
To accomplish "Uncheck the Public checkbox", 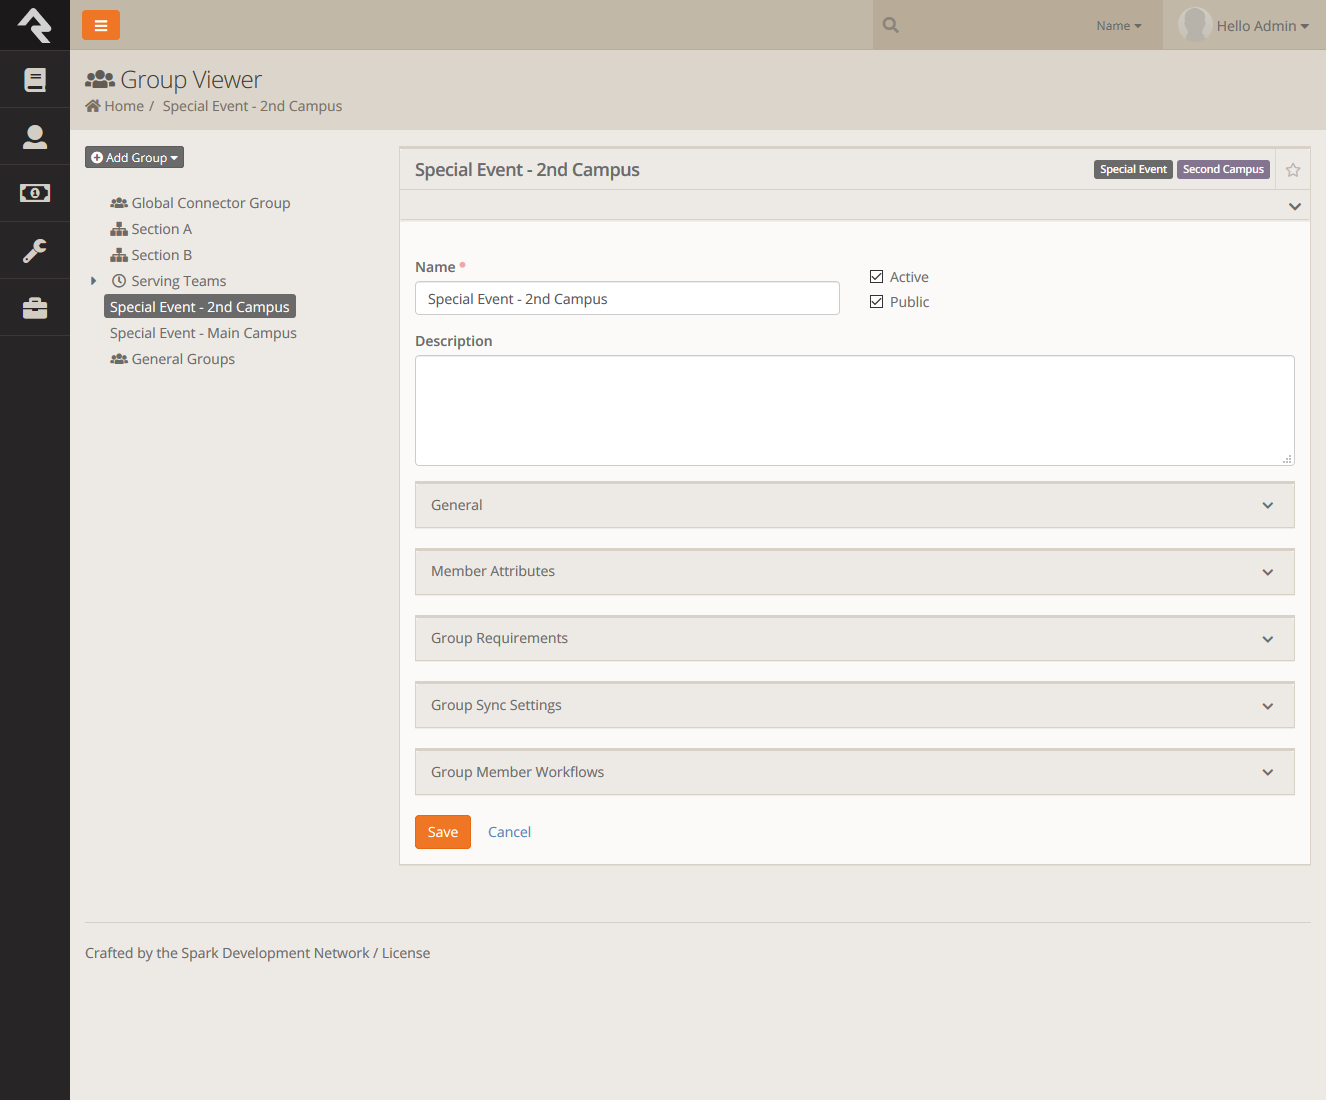I will [877, 302].
